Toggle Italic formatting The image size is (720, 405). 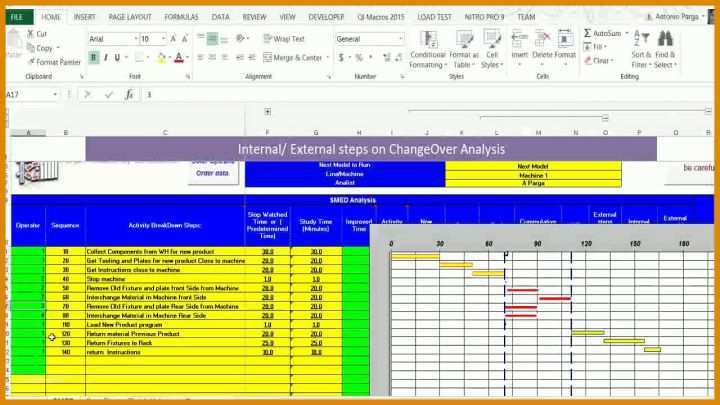[106, 58]
